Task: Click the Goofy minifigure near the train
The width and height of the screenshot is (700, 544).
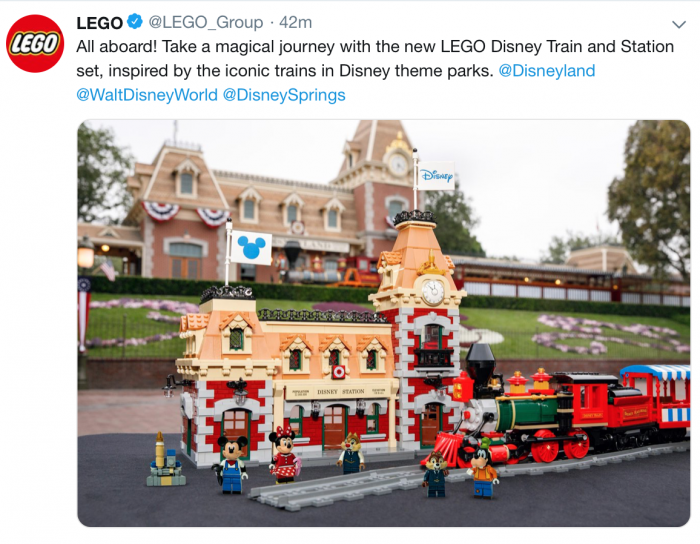Action: point(483,469)
